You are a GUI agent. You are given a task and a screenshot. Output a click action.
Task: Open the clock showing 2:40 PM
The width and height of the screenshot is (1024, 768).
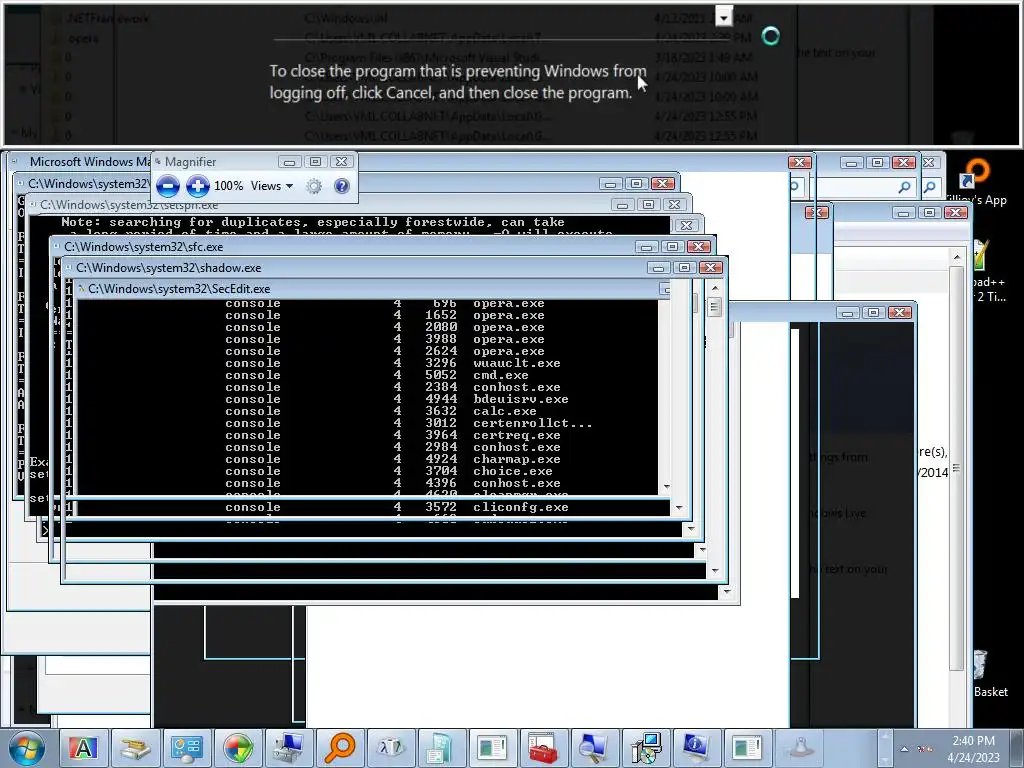(973, 749)
